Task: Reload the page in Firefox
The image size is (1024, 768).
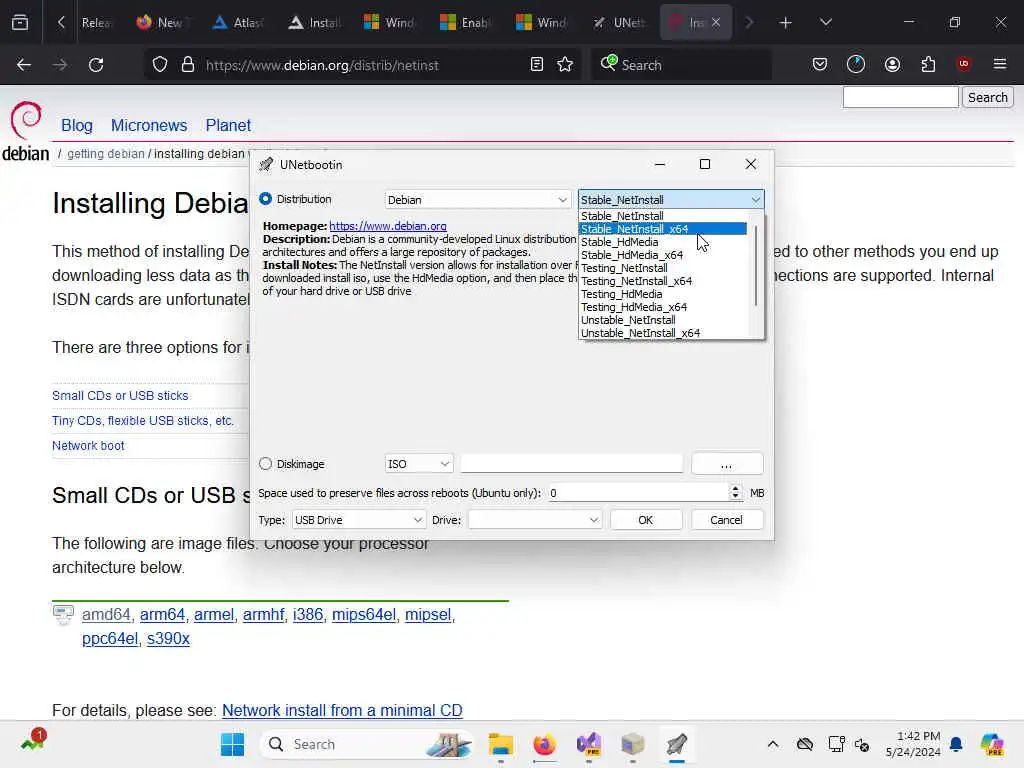Action: [x=96, y=65]
